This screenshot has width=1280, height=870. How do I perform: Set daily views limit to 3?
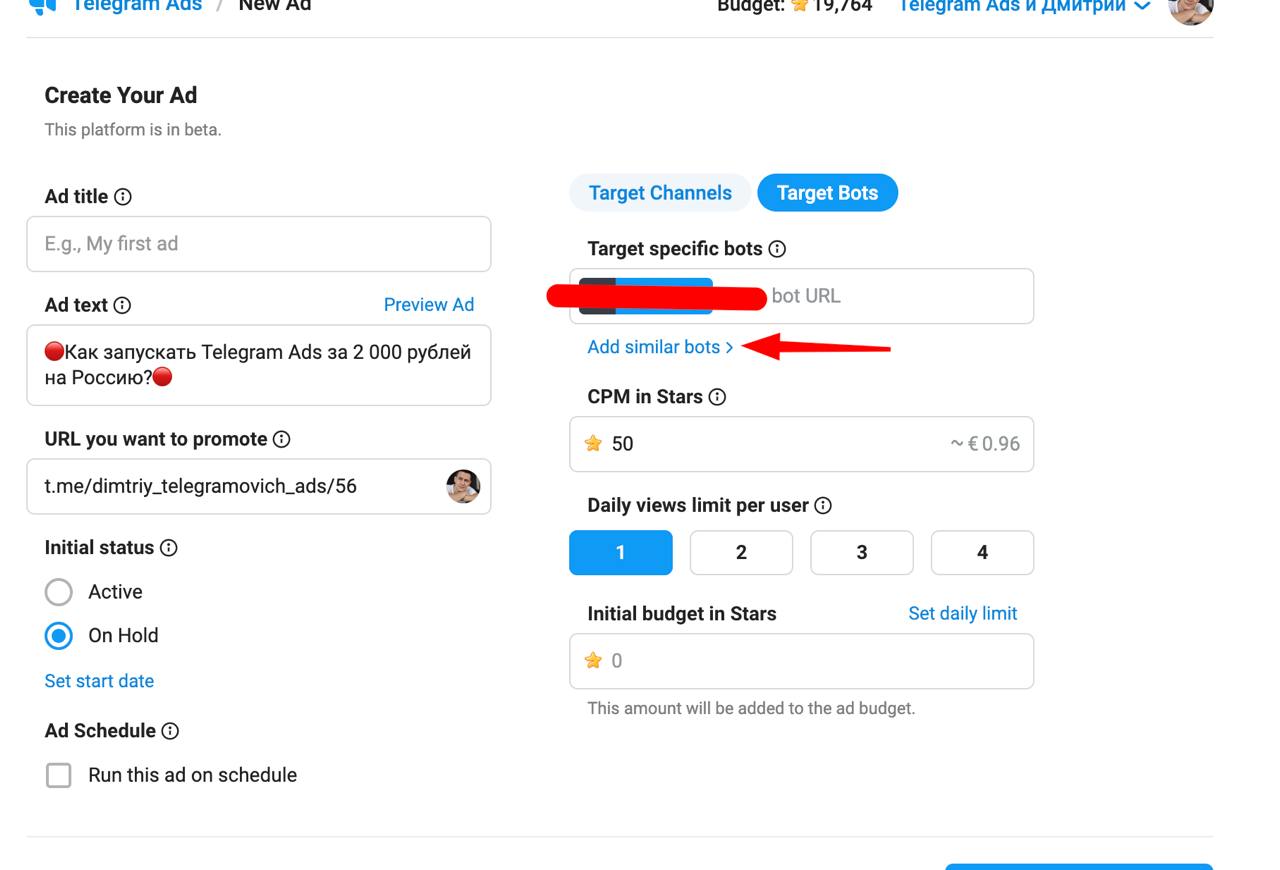862,552
